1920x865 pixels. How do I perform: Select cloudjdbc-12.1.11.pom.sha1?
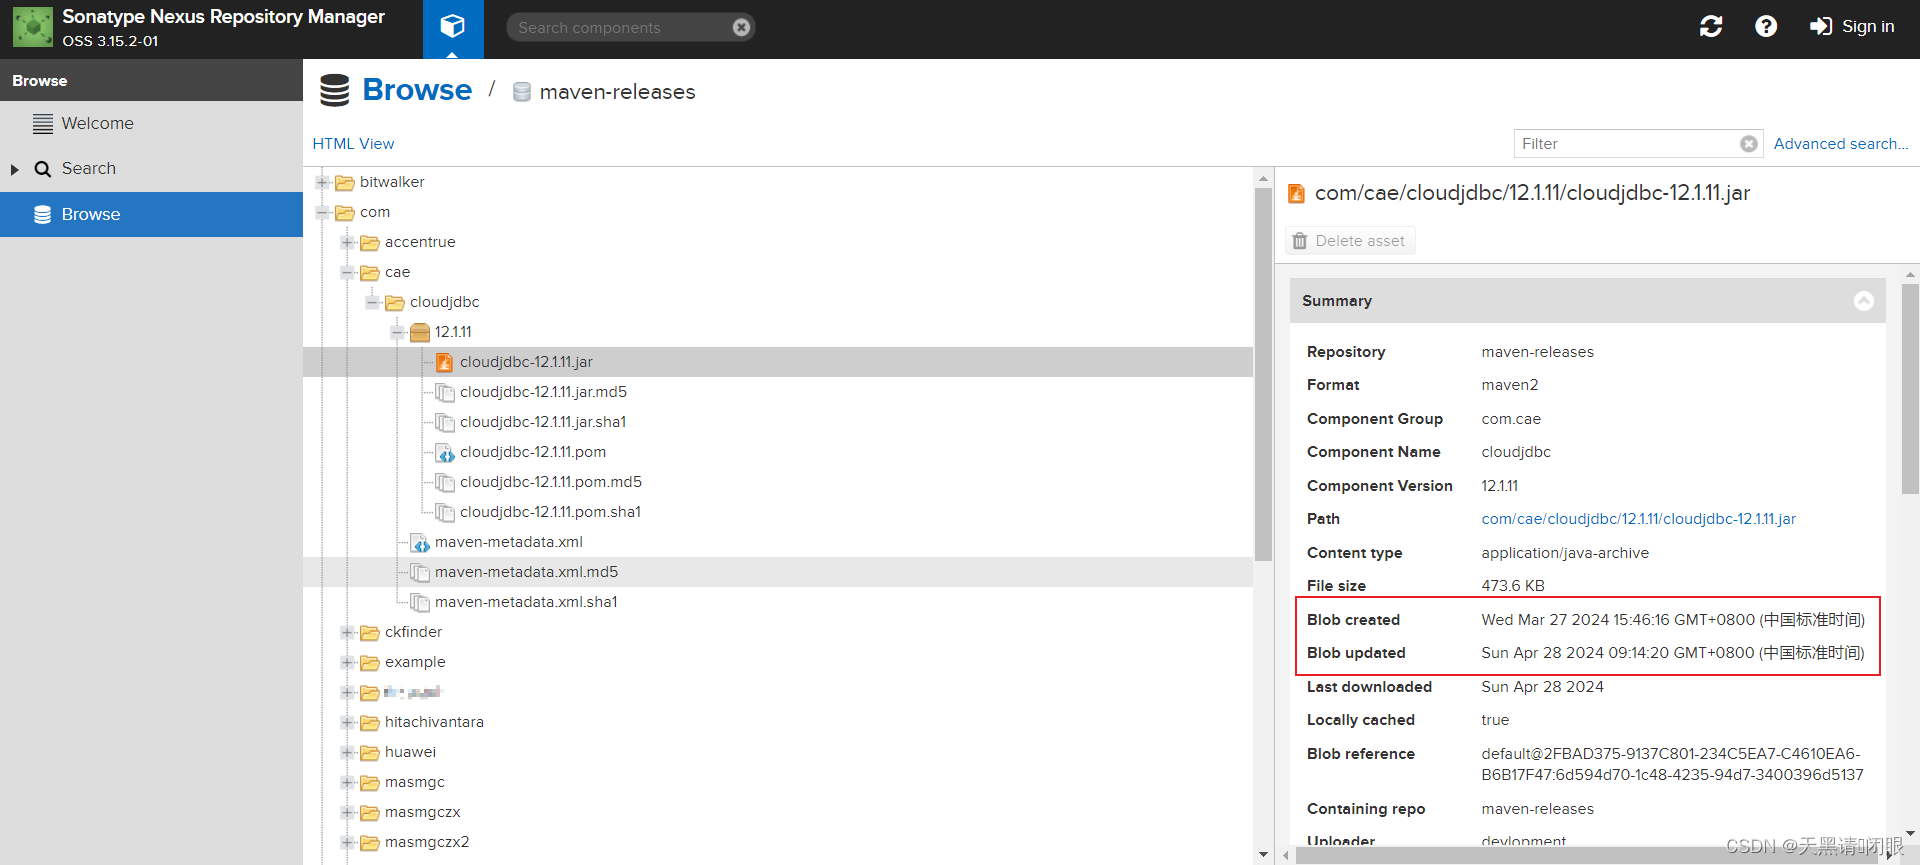pyautogui.click(x=550, y=512)
